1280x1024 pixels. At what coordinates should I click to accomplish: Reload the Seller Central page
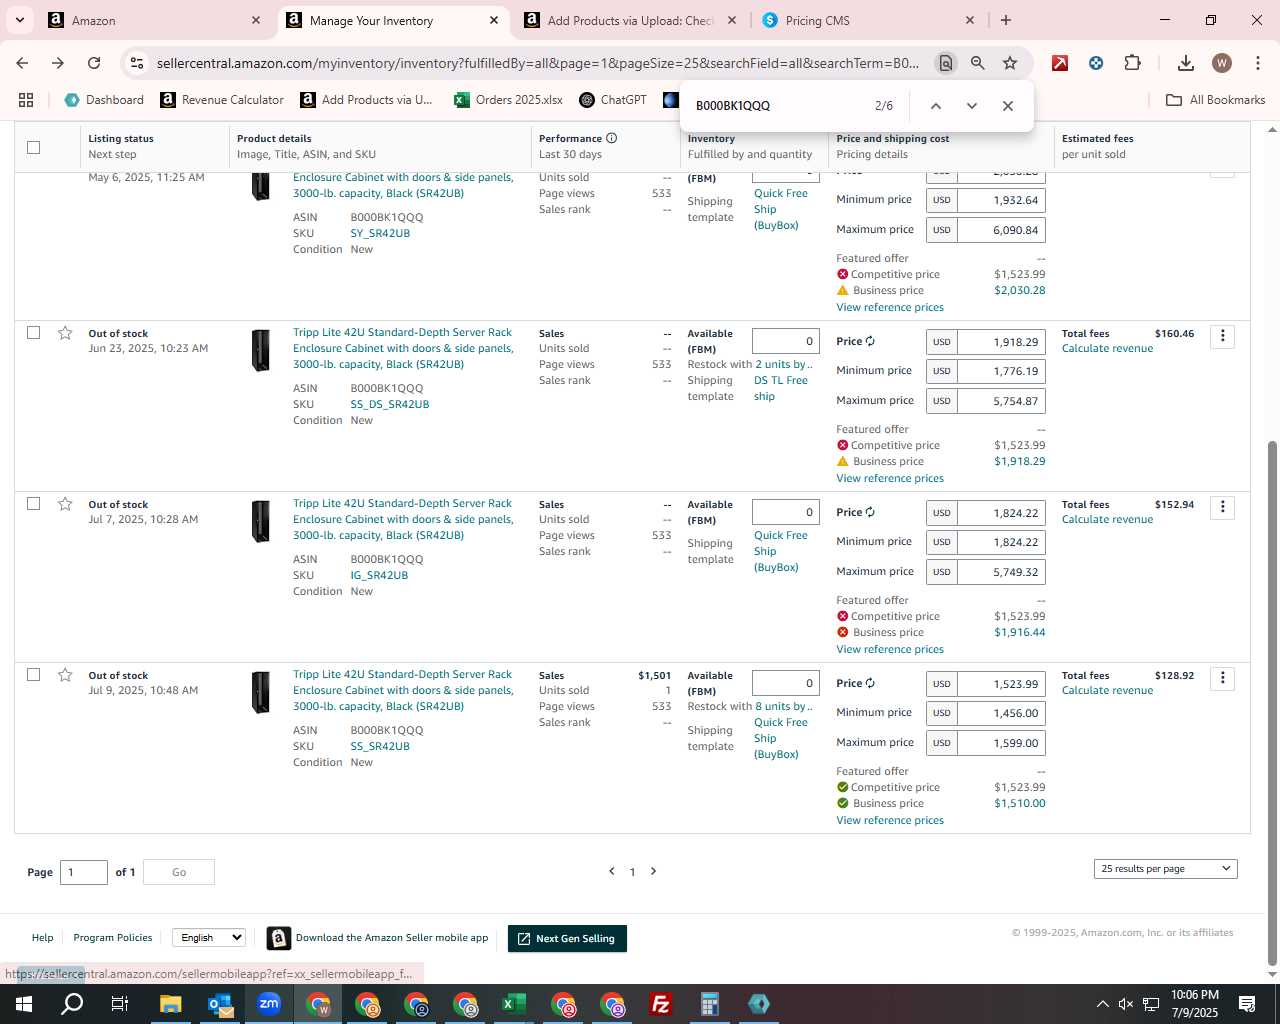point(94,63)
